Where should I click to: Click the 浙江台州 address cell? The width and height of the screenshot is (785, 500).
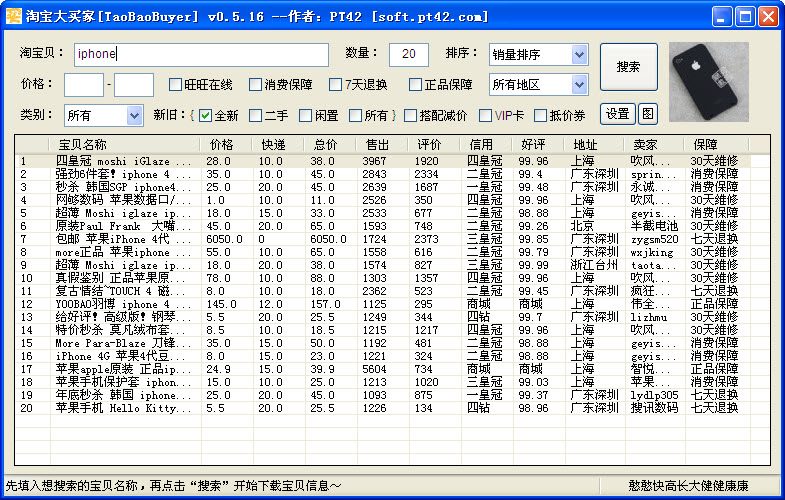pyautogui.click(x=594, y=265)
